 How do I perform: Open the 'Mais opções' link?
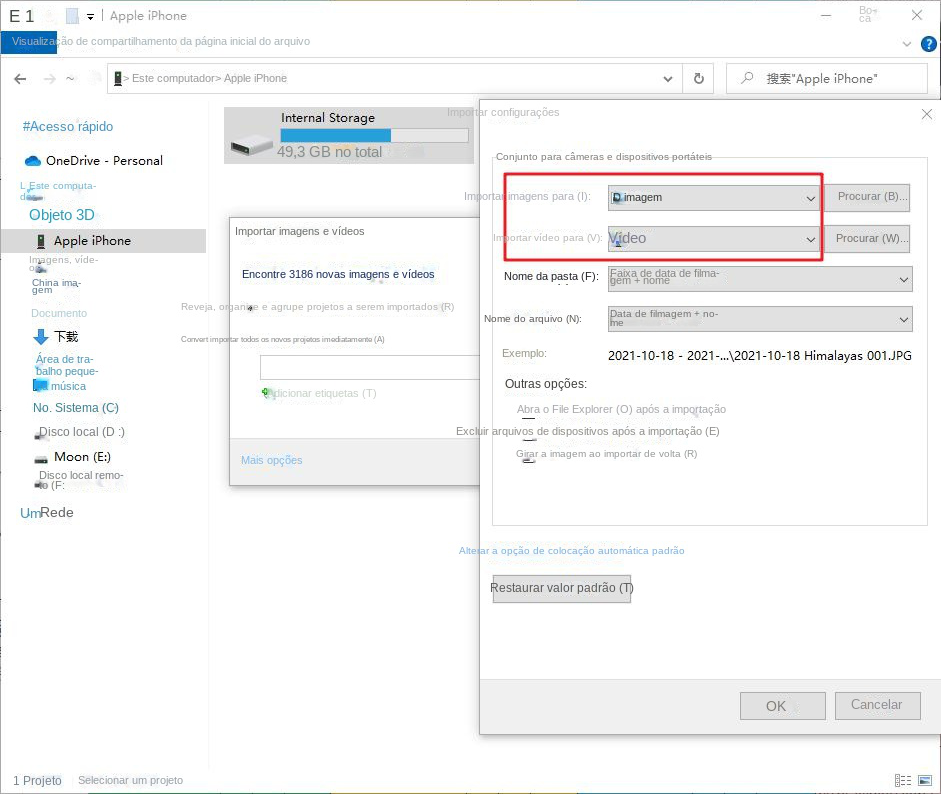(x=272, y=460)
